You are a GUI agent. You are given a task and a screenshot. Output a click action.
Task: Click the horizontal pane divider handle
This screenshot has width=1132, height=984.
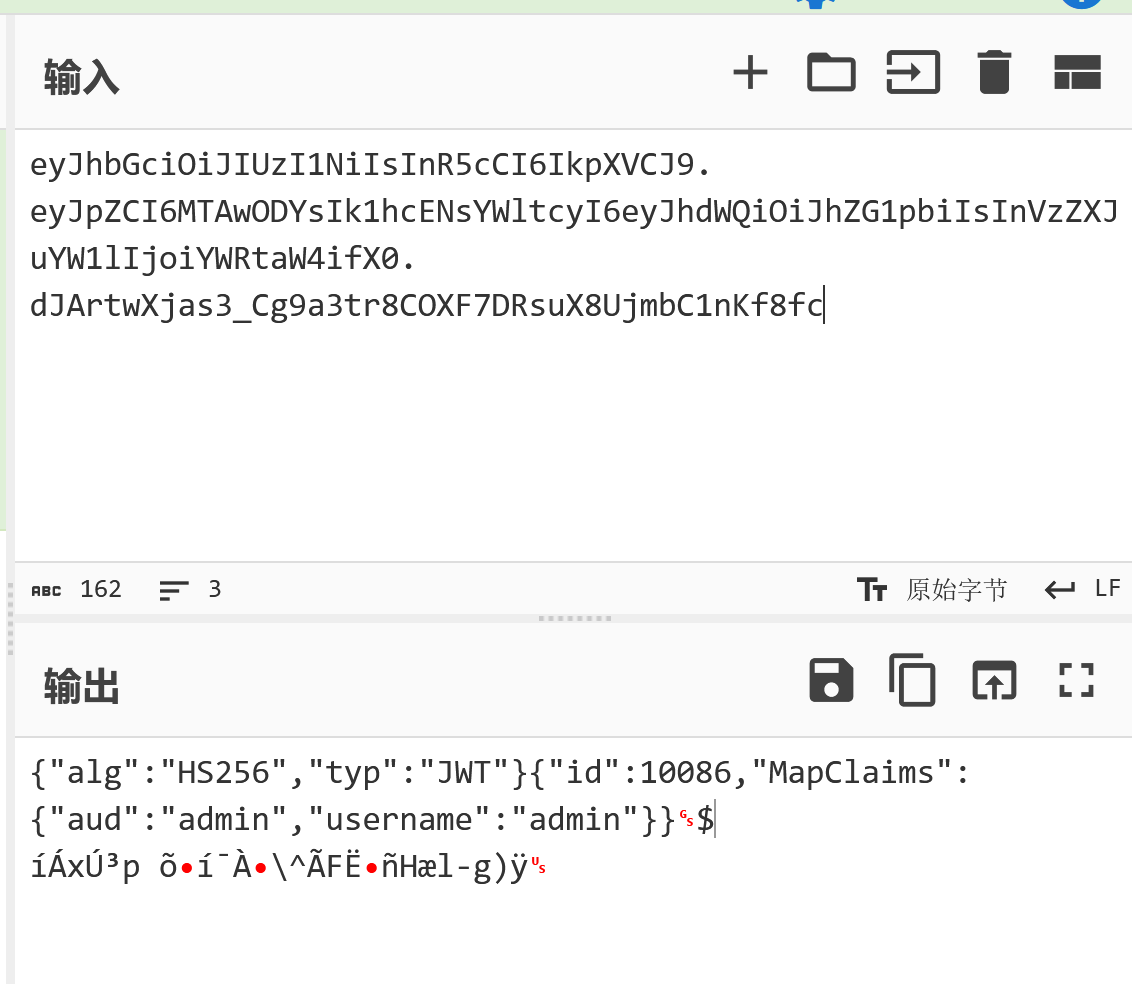[x=575, y=619]
